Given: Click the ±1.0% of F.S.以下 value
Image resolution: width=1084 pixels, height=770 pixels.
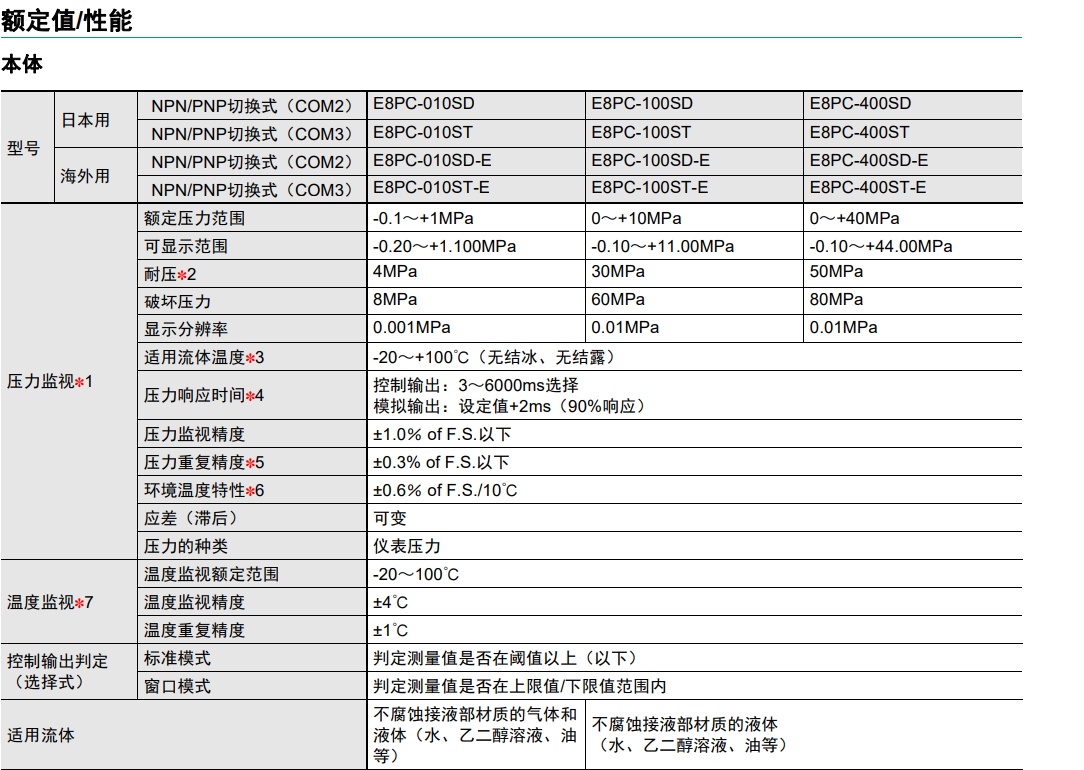Looking at the screenshot, I should [x=442, y=435].
